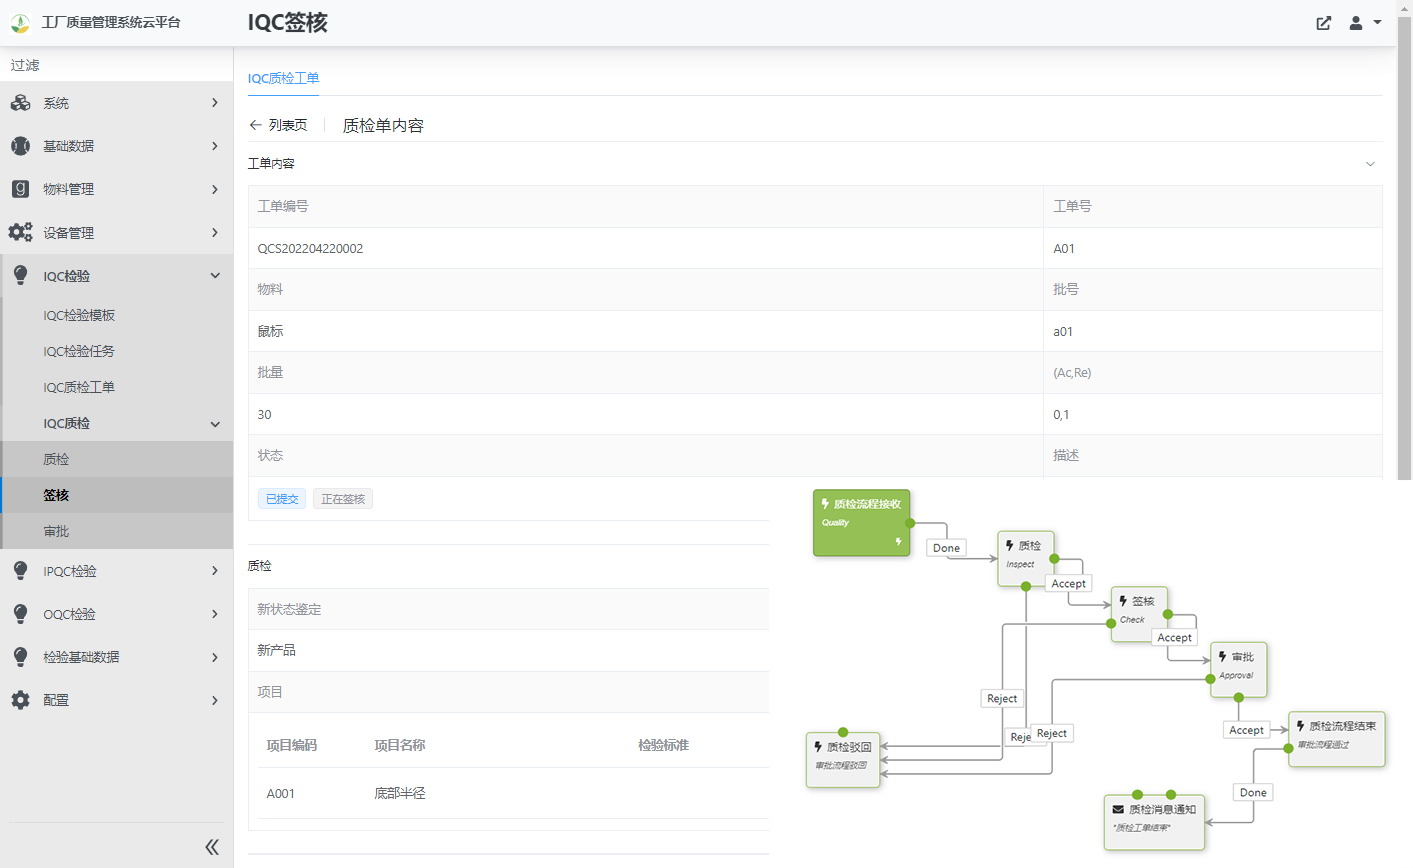Open the 审批 sidebar menu item
The height and width of the screenshot is (868, 1413).
pyautogui.click(x=56, y=531)
